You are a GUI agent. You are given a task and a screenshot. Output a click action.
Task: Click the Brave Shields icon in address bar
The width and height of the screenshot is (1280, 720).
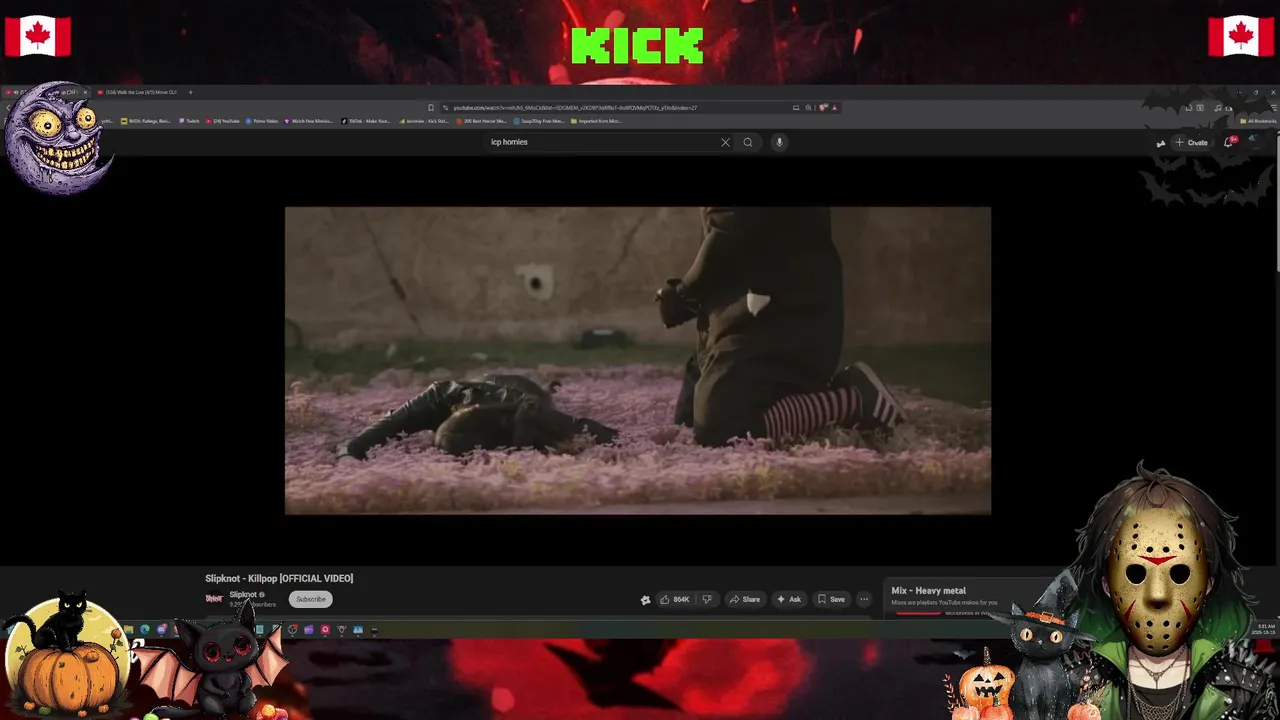point(822,107)
